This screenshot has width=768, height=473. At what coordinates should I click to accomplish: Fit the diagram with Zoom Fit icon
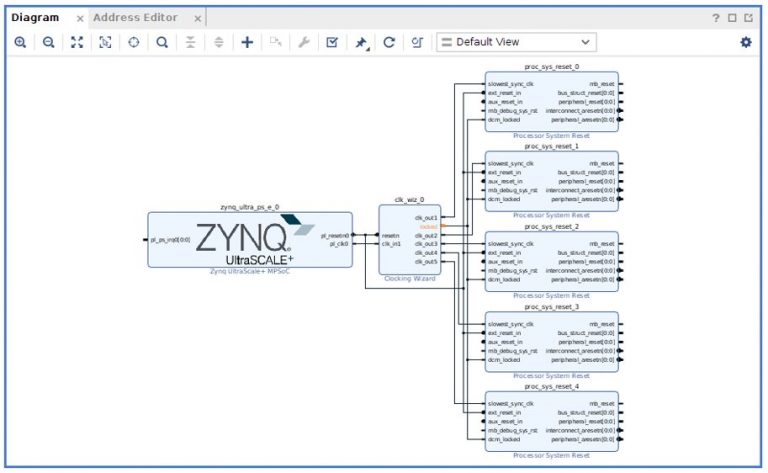point(77,43)
